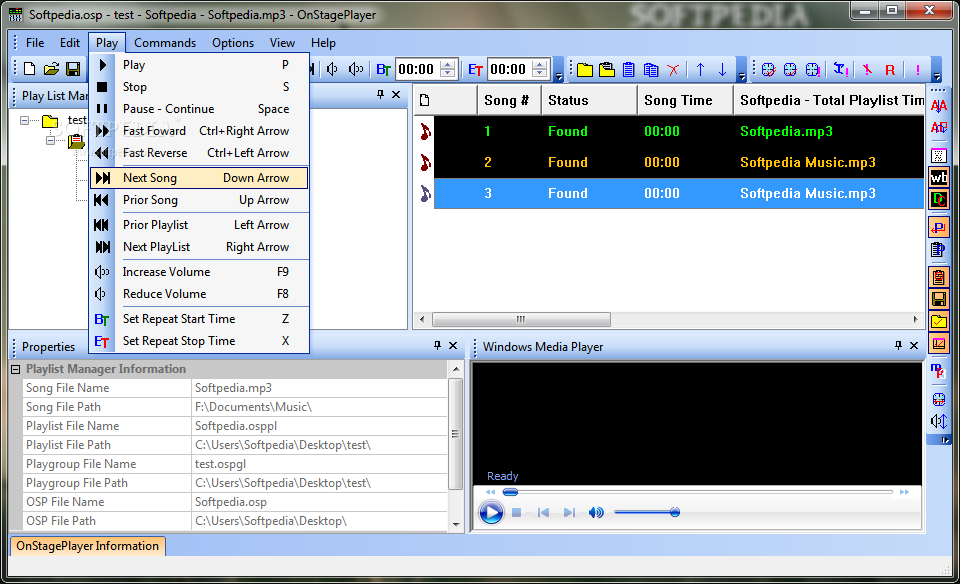Close the Properties panel

453,345
